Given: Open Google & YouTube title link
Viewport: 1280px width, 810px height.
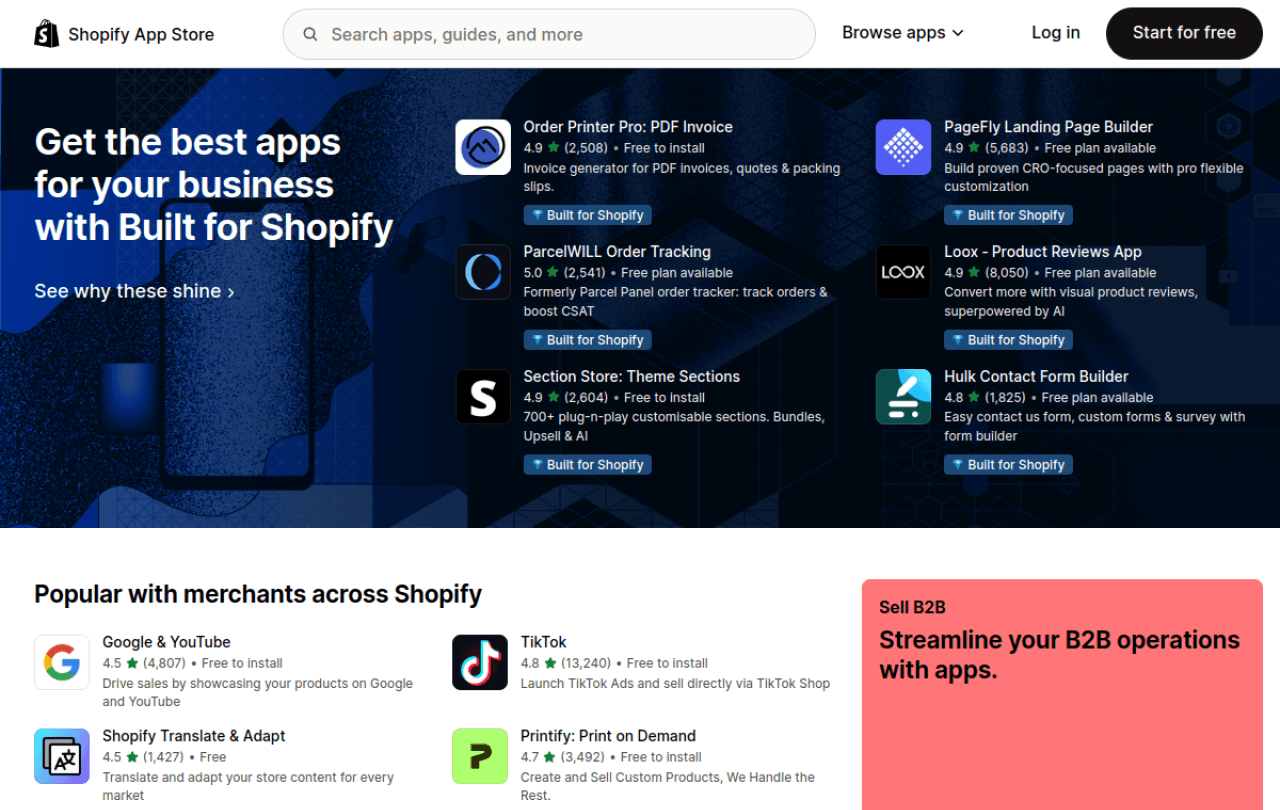Looking at the screenshot, I should pyautogui.click(x=166, y=642).
